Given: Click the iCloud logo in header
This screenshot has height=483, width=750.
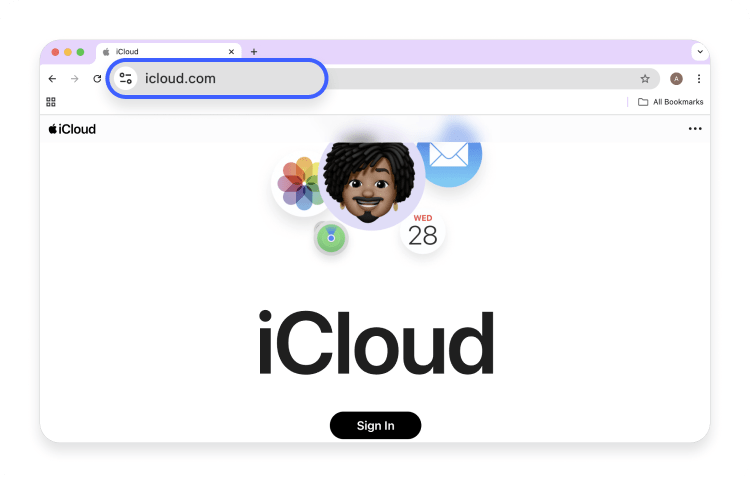Looking at the screenshot, I should tap(72, 129).
